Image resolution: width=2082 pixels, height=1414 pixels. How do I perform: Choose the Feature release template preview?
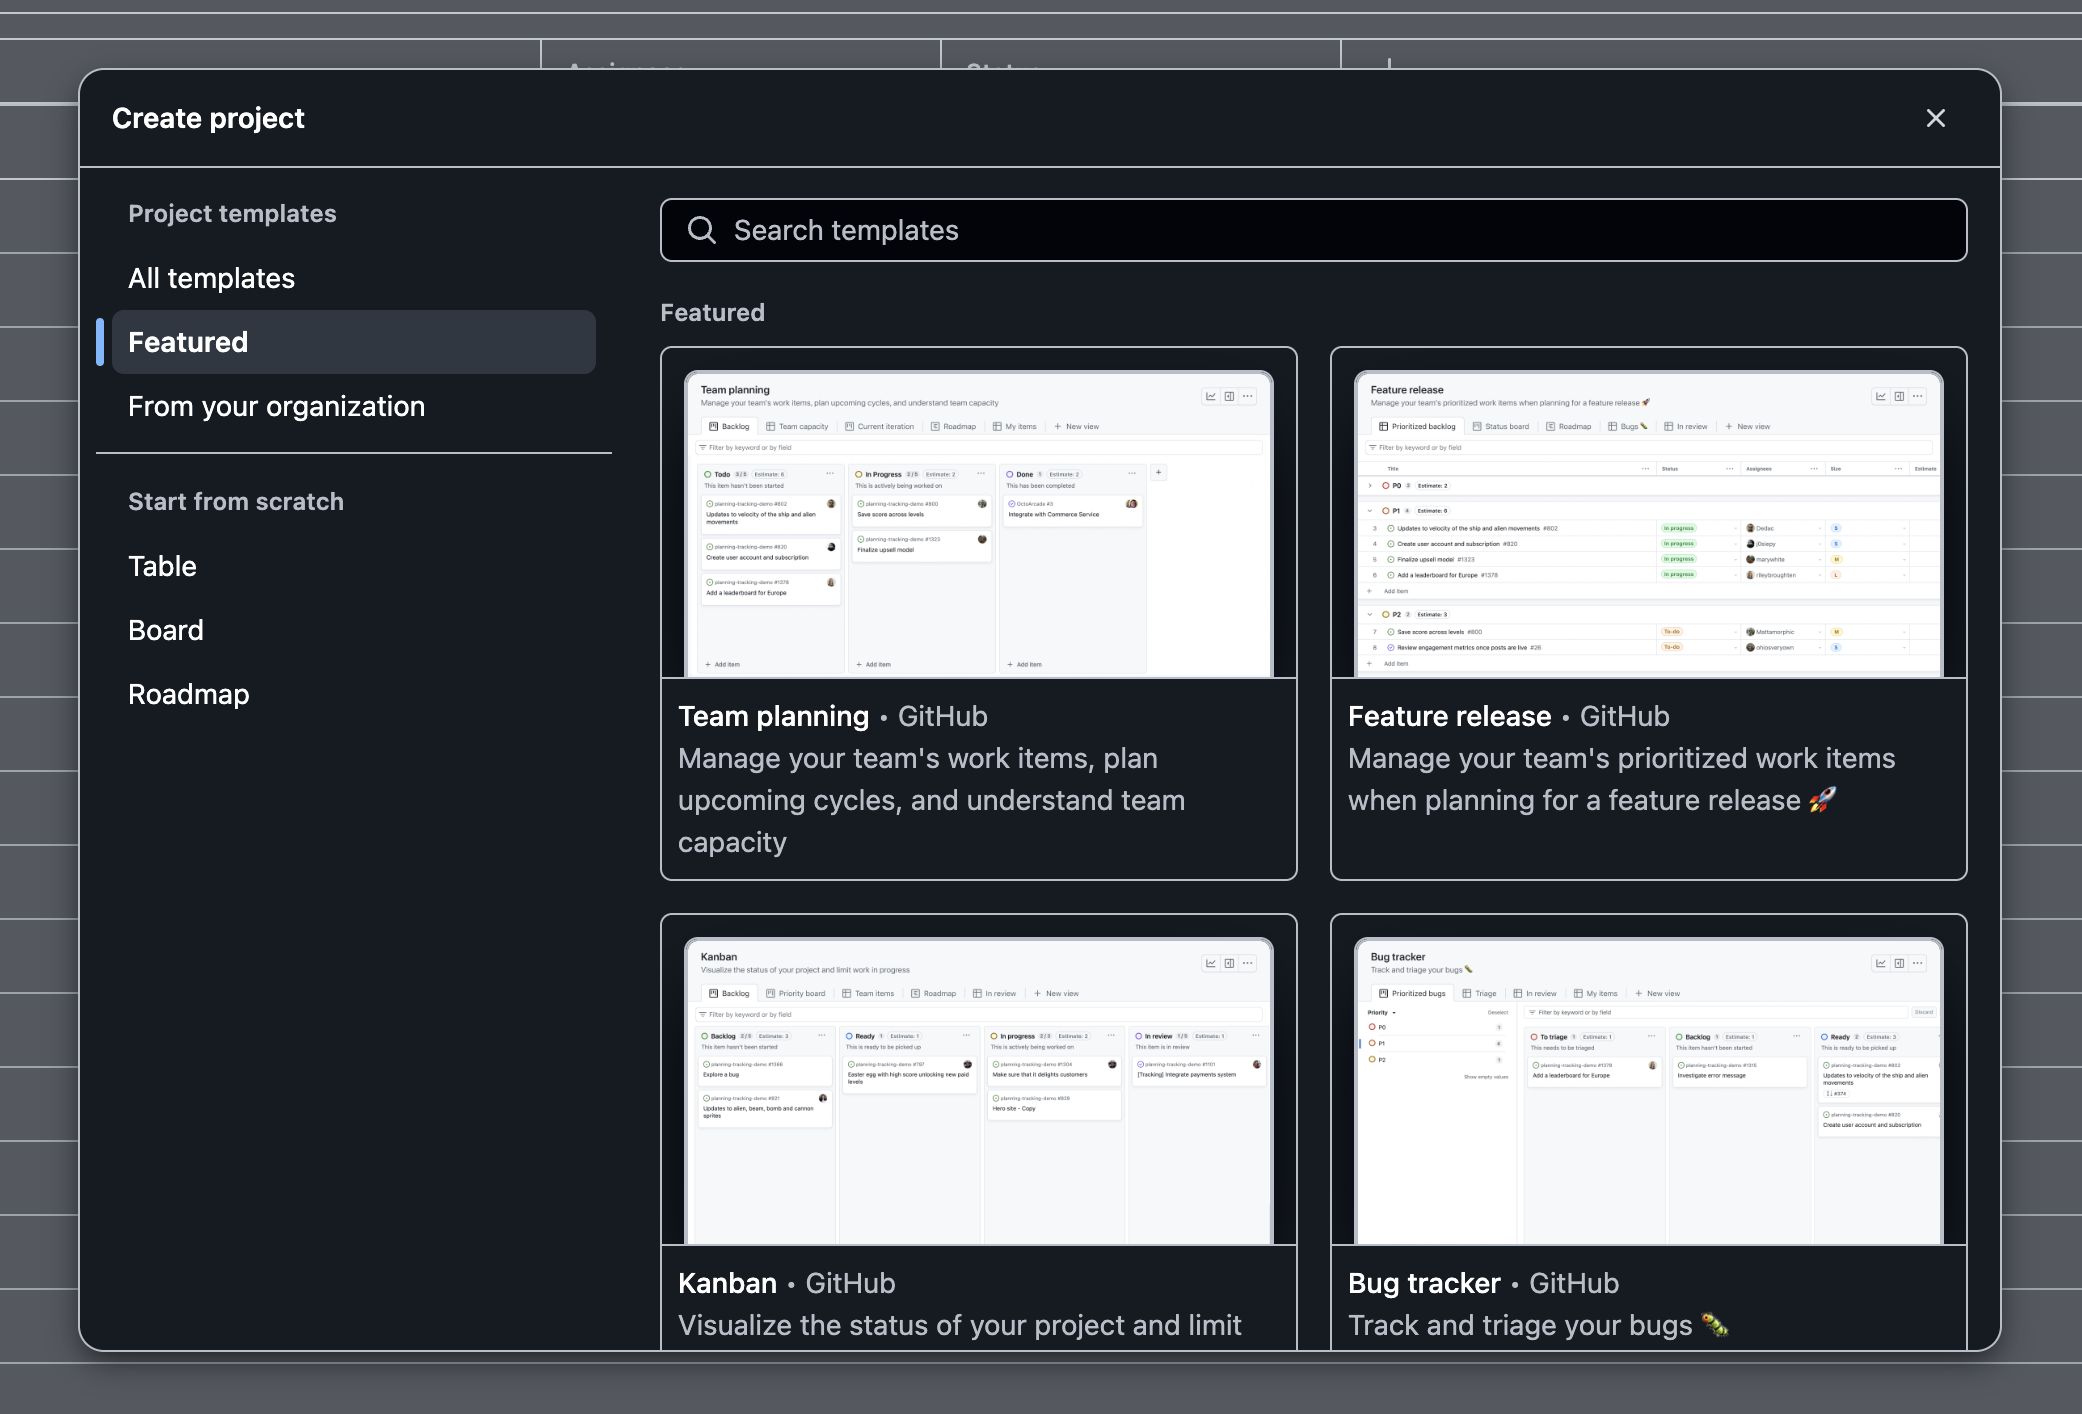(x=1648, y=525)
